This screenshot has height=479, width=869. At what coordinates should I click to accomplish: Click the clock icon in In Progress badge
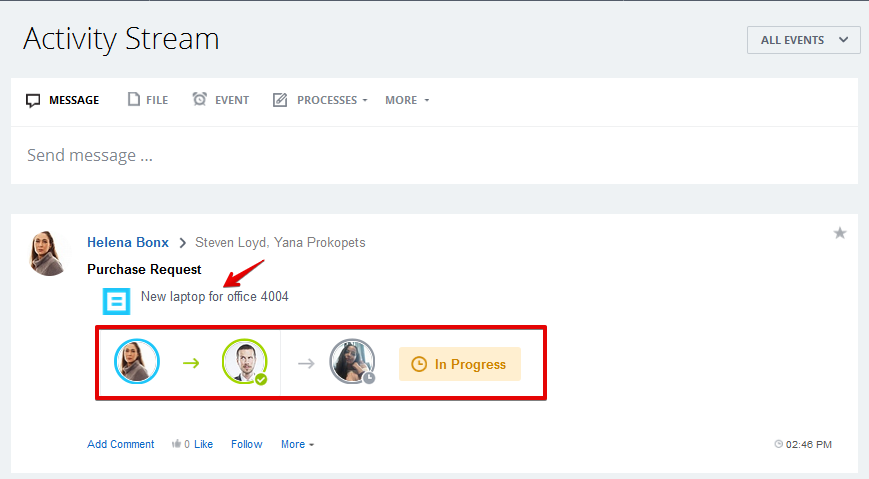click(x=419, y=364)
